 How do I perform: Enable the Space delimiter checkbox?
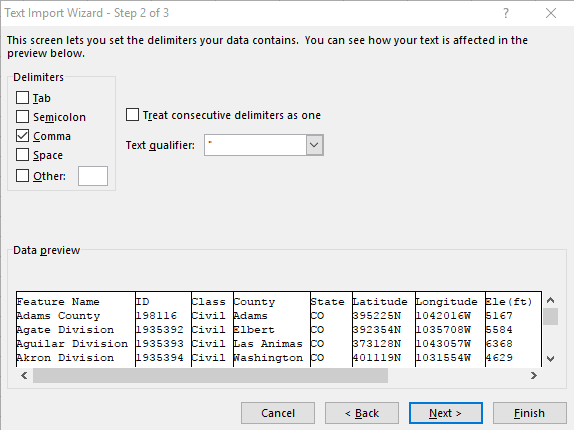click(22, 155)
